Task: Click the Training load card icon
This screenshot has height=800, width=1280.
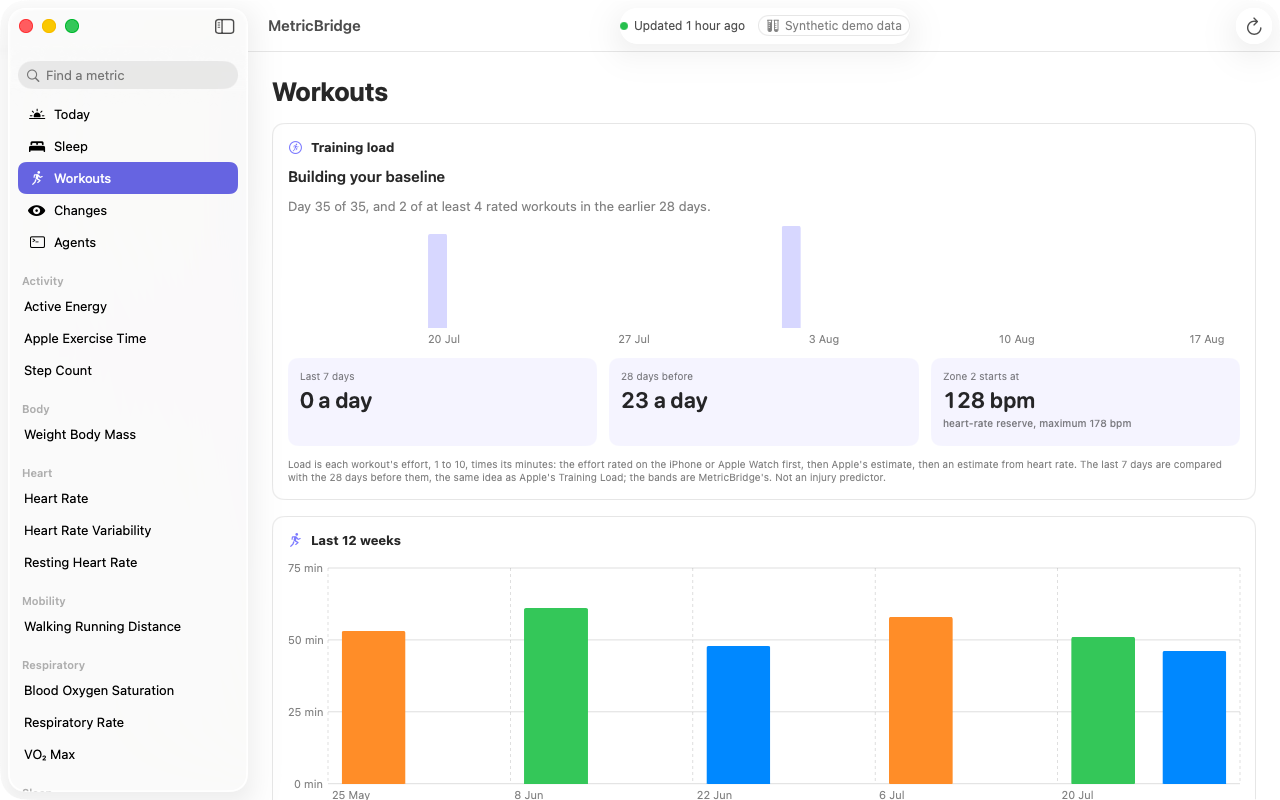Action: point(295,147)
